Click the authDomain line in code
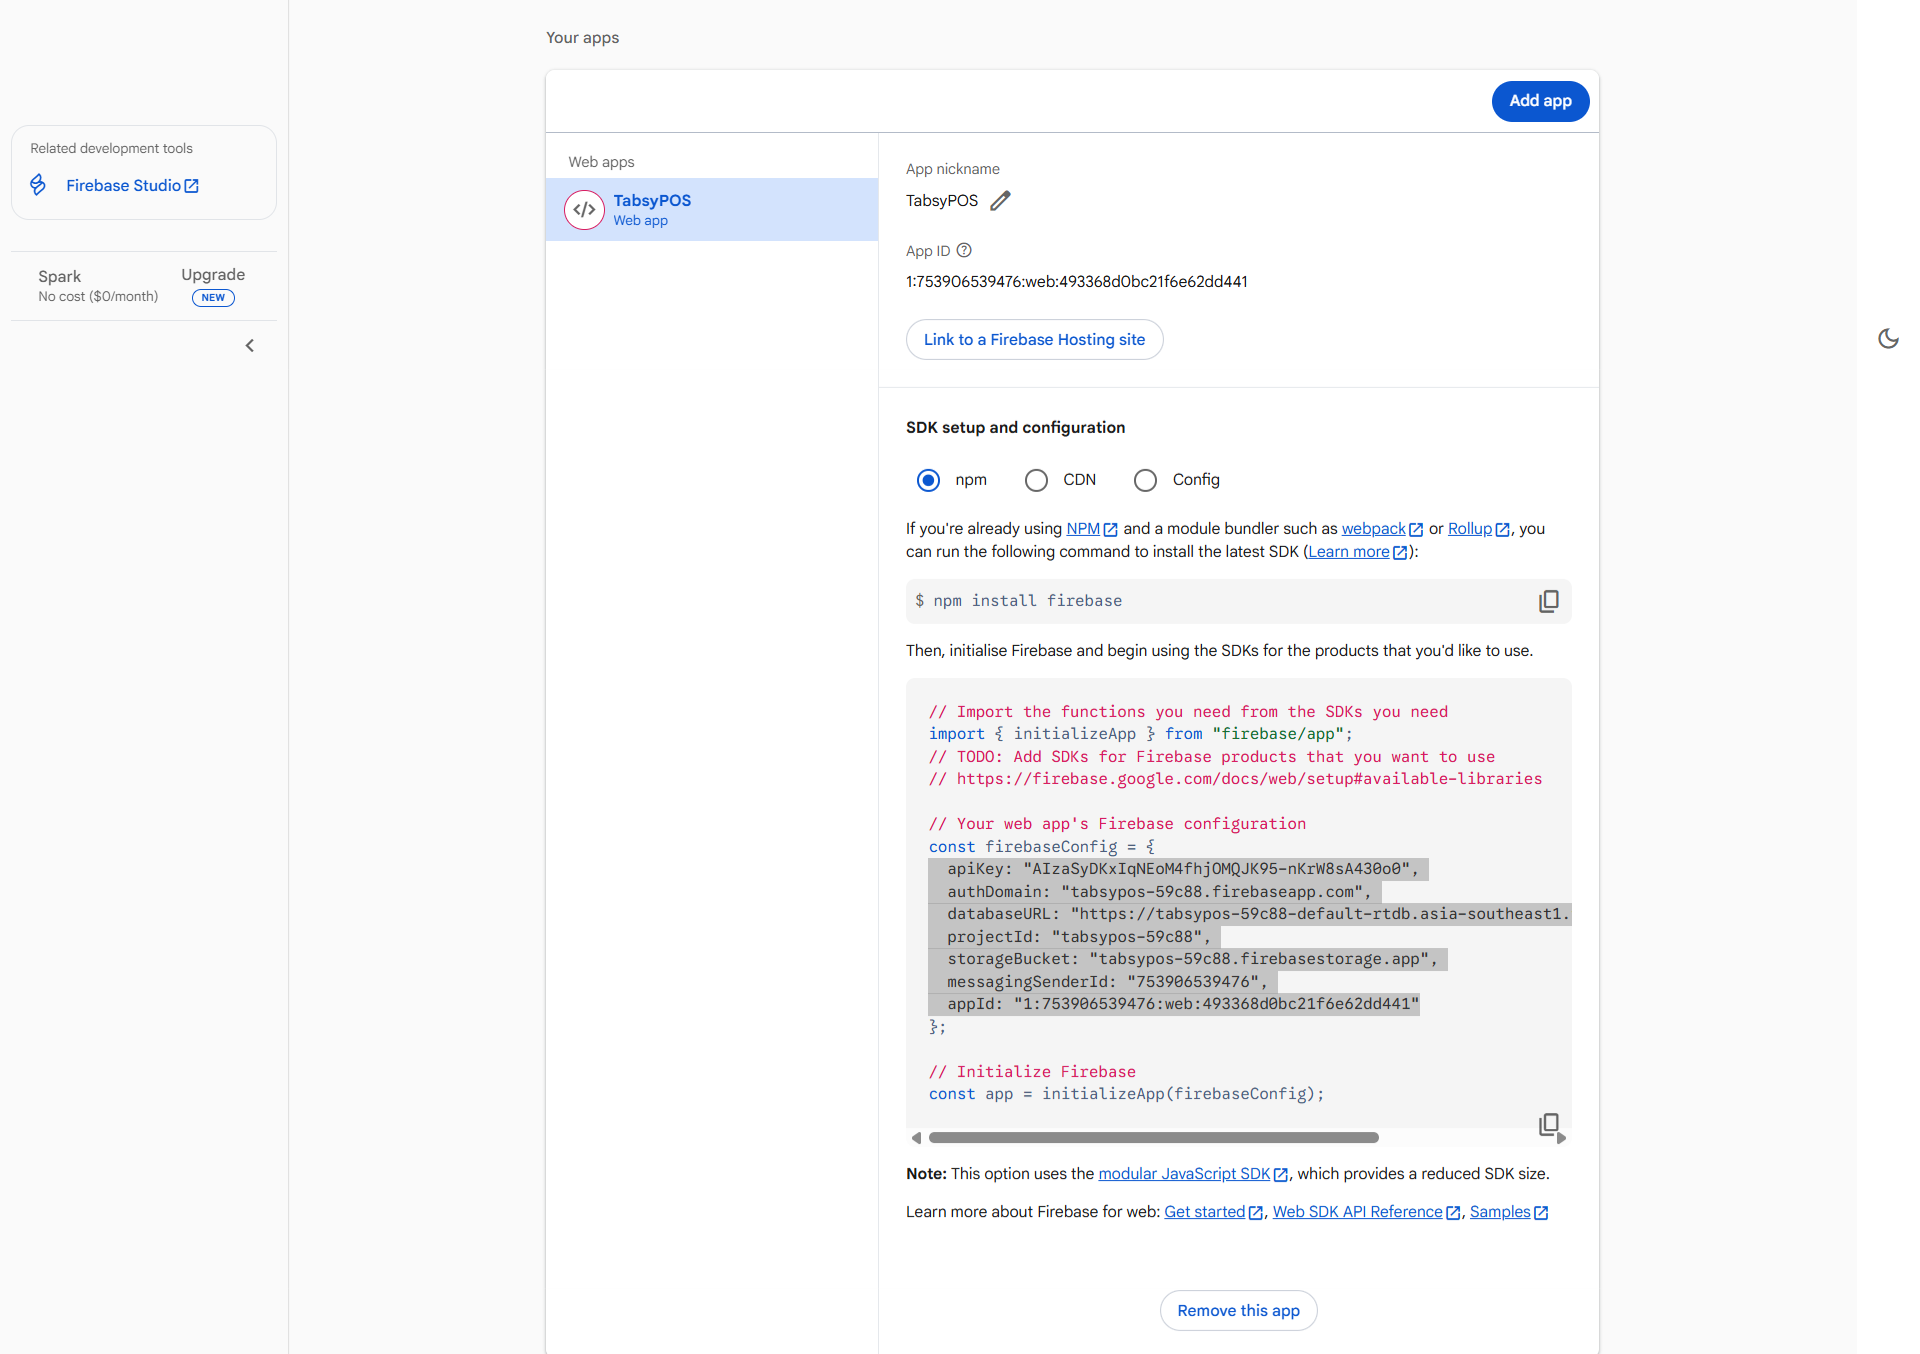Viewport: 1920px width, 1354px height. click(1159, 892)
